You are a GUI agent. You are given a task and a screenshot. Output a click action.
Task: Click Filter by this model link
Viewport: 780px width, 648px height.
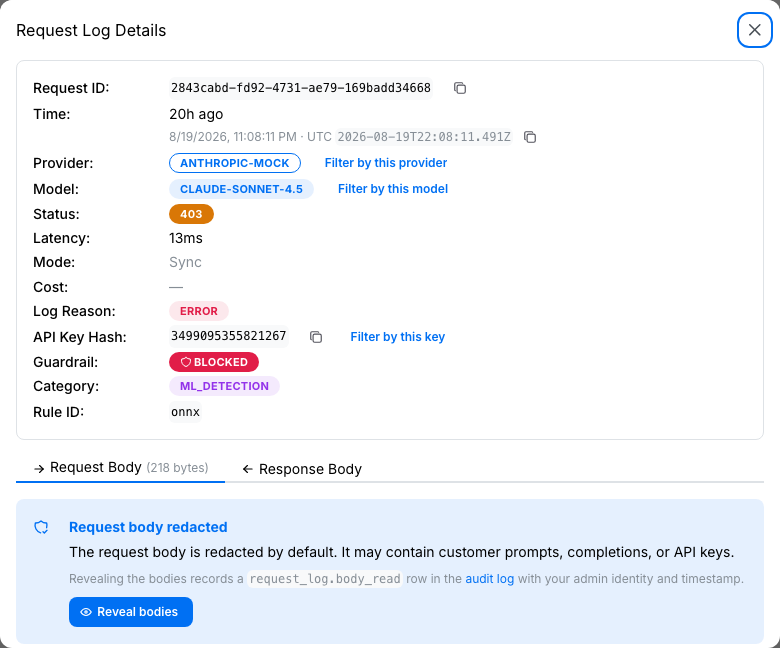pyautogui.click(x=392, y=188)
